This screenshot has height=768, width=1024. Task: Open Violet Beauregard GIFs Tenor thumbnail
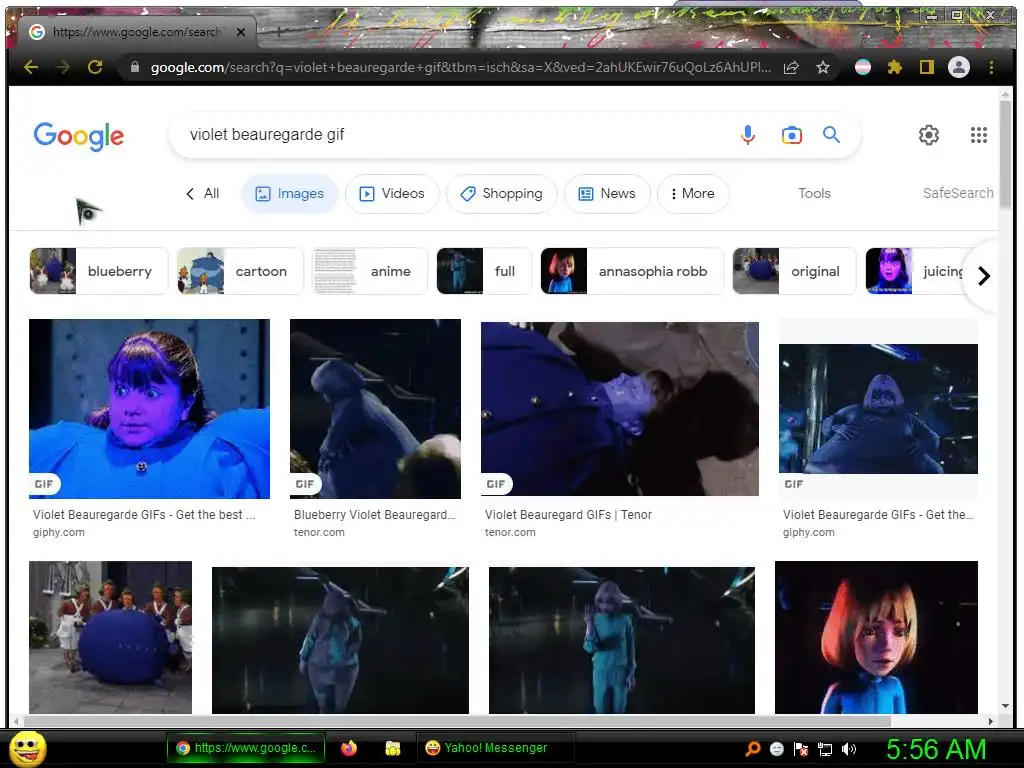[620, 408]
